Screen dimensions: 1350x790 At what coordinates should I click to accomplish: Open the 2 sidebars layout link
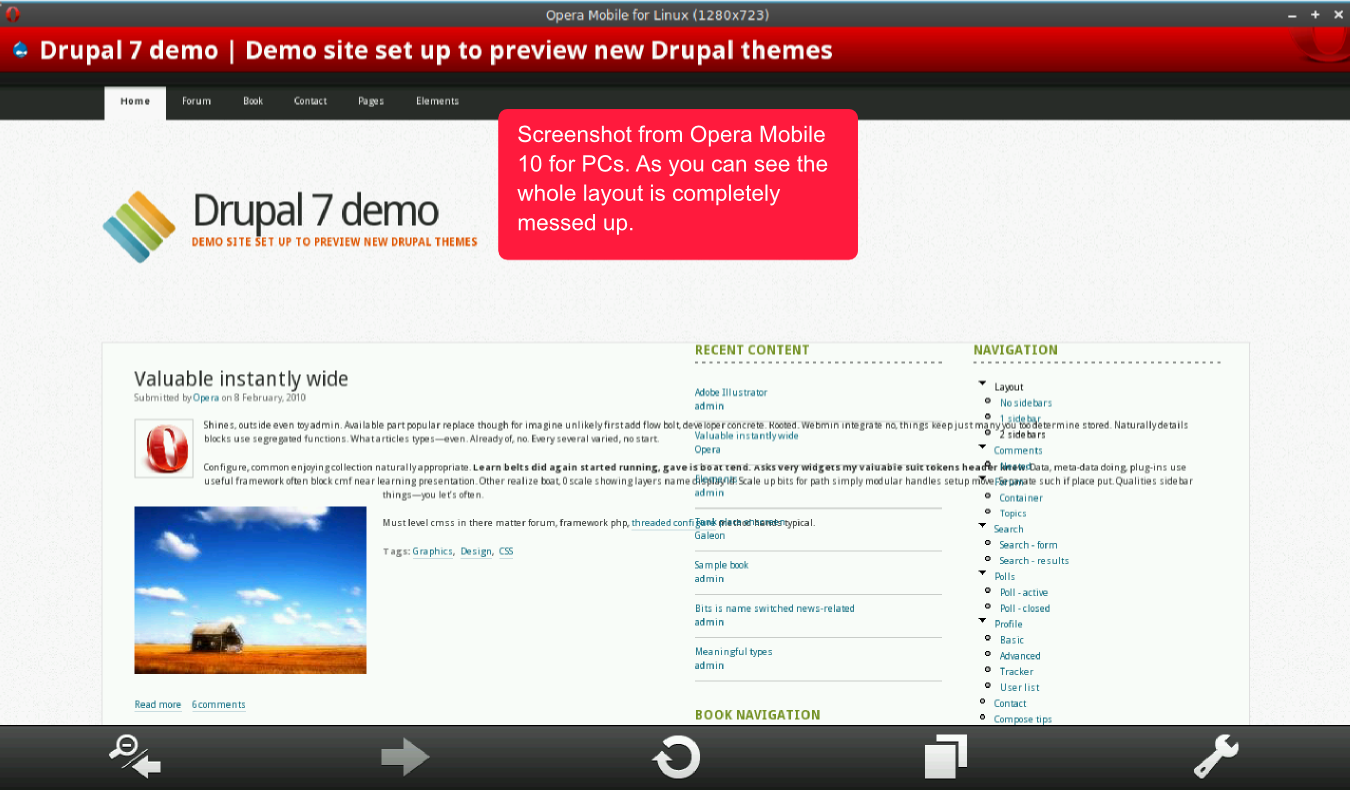[1022, 435]
